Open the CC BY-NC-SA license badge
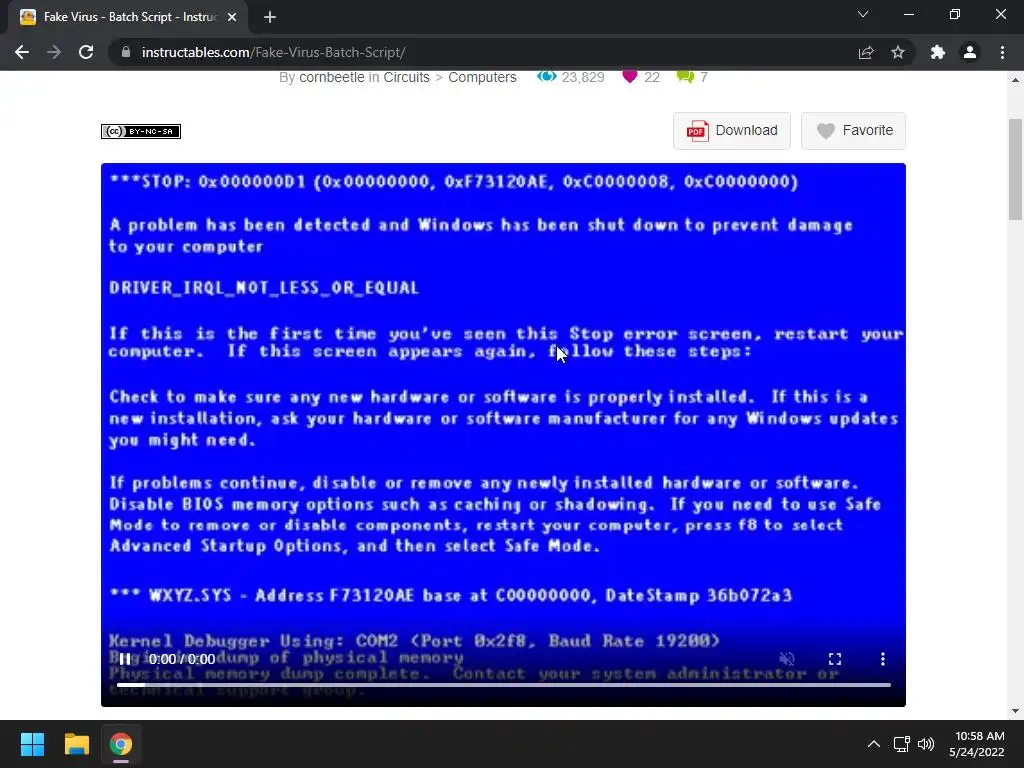This screenshot has width=1024, height=768. pos(140,131)
